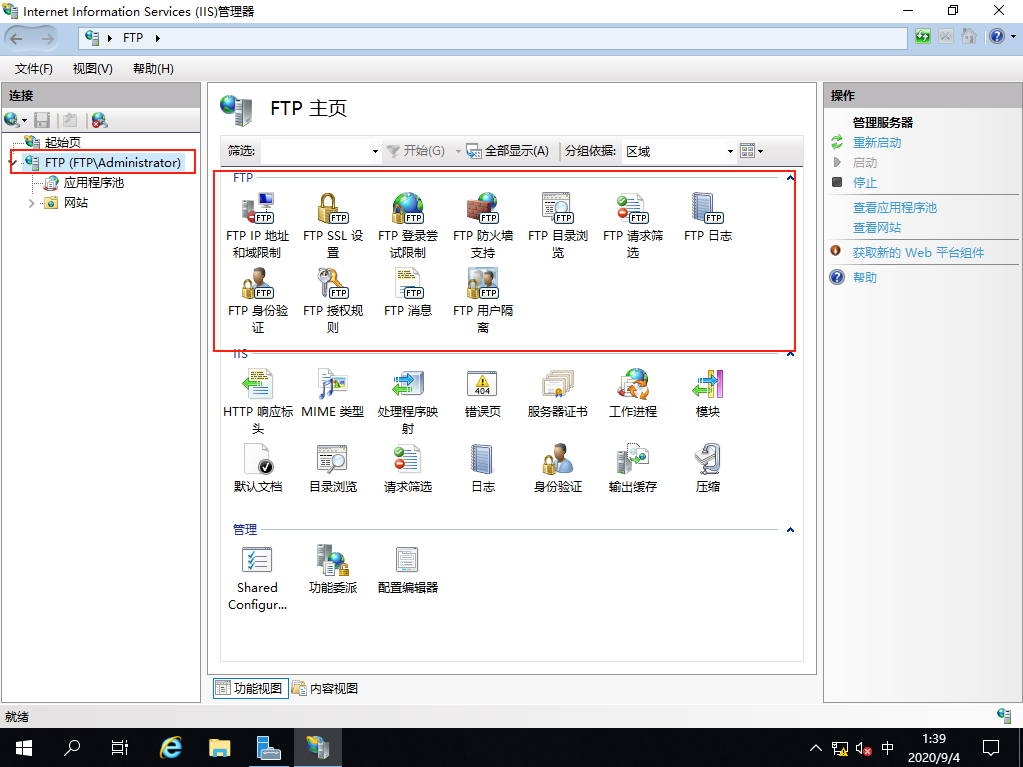The image size is (1023, 767).
Task: Click 停止 server action
Action: point(864,183)
